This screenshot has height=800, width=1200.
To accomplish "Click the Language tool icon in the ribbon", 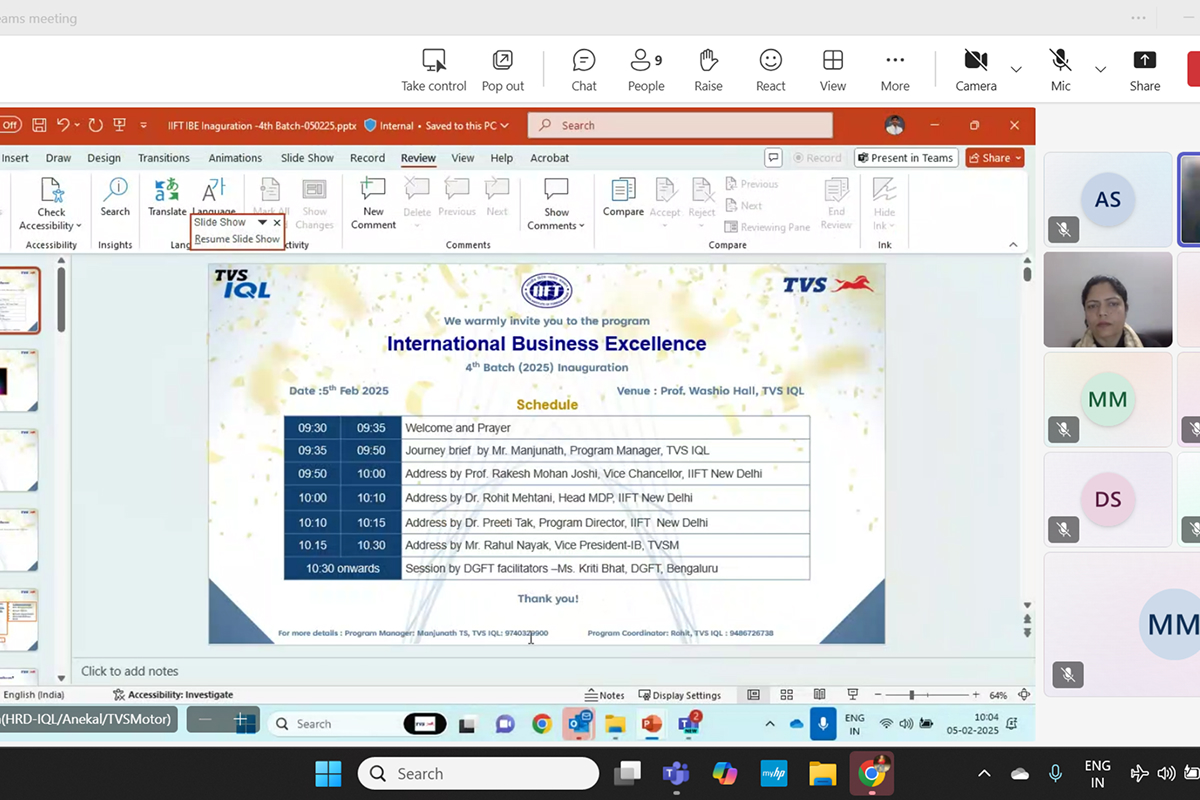I will point(214,190).
